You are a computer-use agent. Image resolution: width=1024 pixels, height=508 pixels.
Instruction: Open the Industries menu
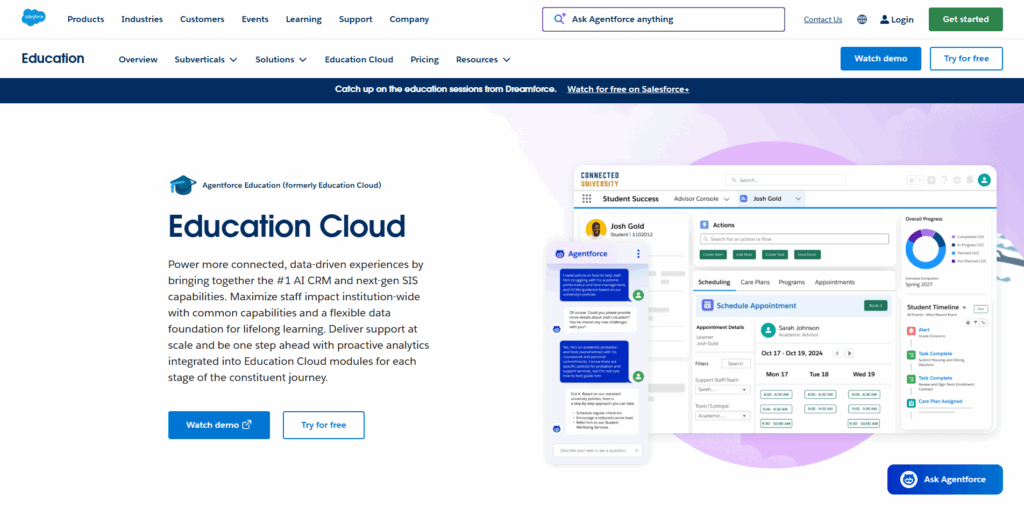click(142, 20)
